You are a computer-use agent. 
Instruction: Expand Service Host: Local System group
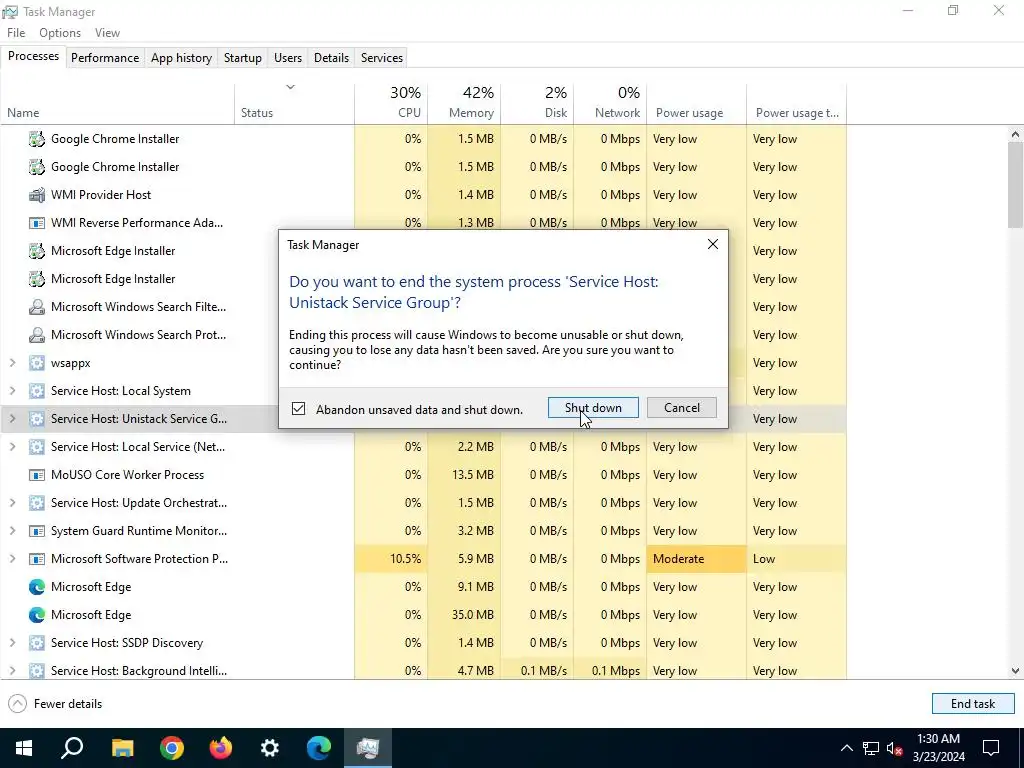12,391
